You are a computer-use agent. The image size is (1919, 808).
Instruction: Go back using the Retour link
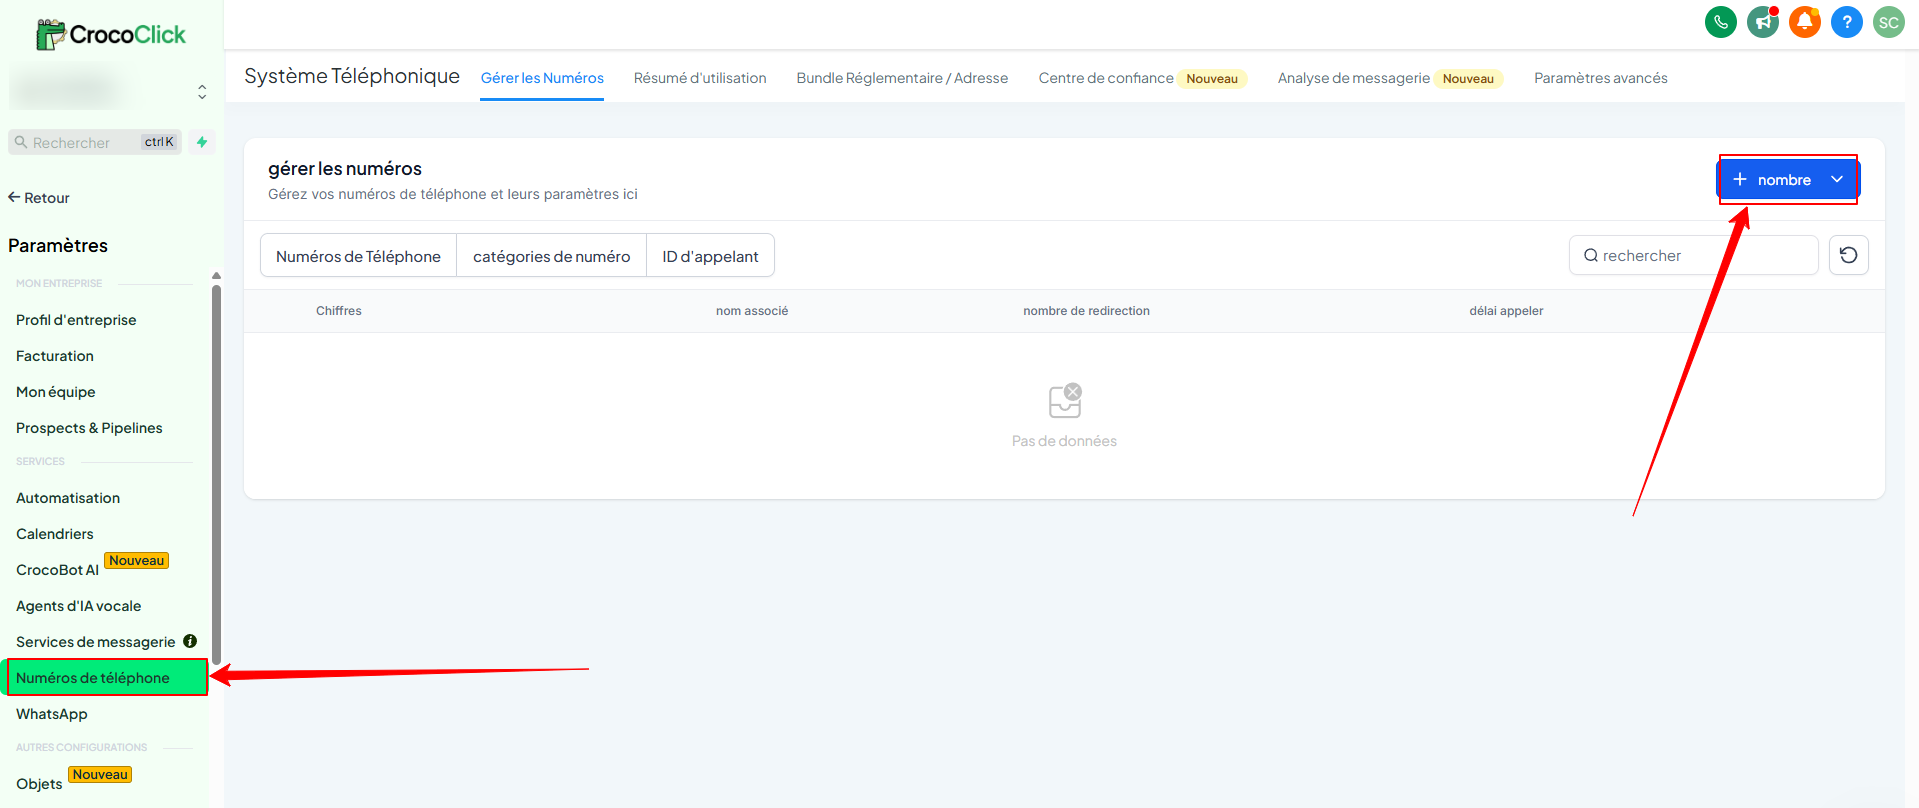39,198
